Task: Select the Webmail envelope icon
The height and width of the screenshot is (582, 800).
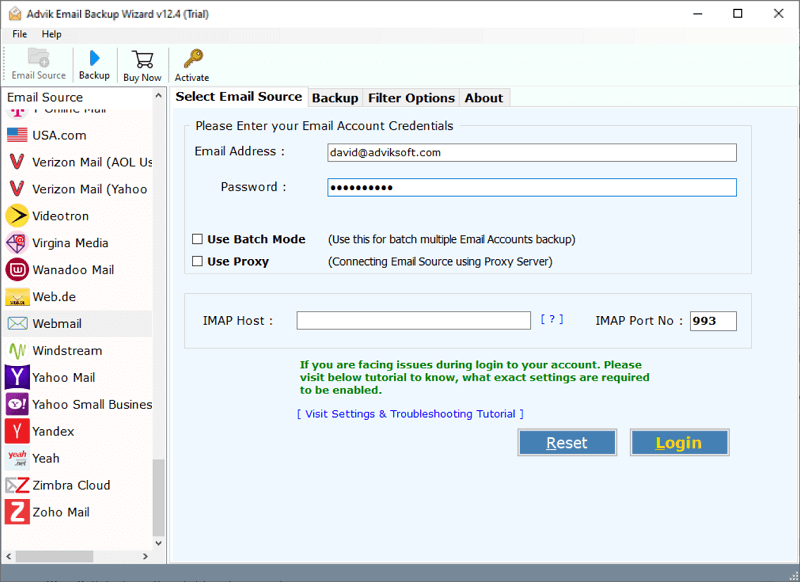Action: (17, 323)
